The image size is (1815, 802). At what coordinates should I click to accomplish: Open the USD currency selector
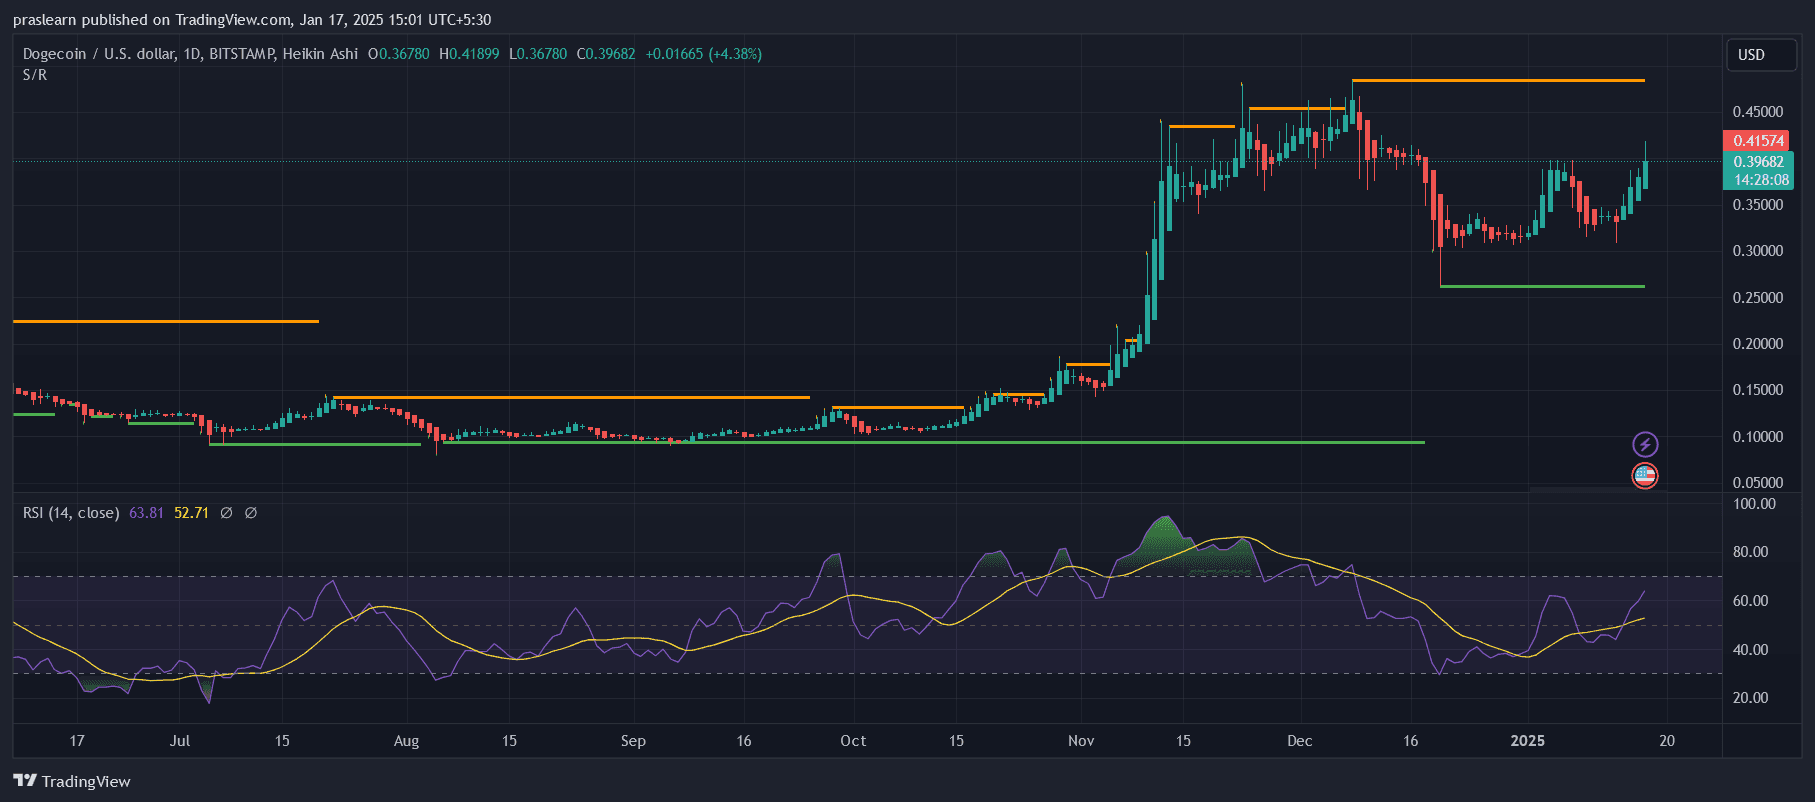pos(1761,55)
